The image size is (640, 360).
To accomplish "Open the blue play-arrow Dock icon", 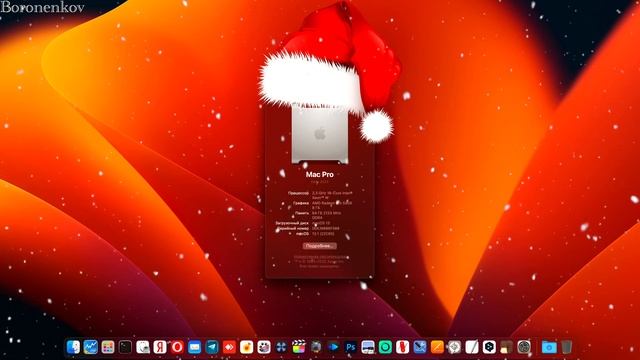I will pyautogui.click(x=333, y=347).
